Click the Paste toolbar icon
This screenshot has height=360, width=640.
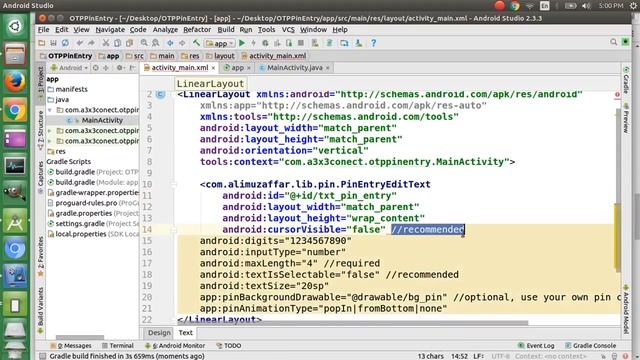129,43
